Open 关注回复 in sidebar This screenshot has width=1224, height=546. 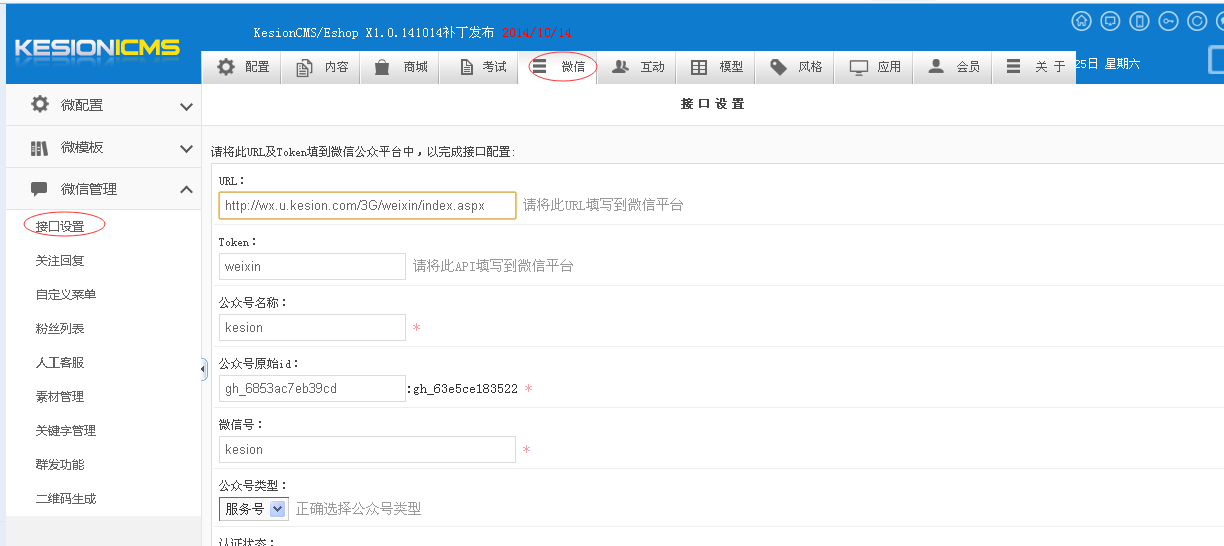[x=60, y=261]
